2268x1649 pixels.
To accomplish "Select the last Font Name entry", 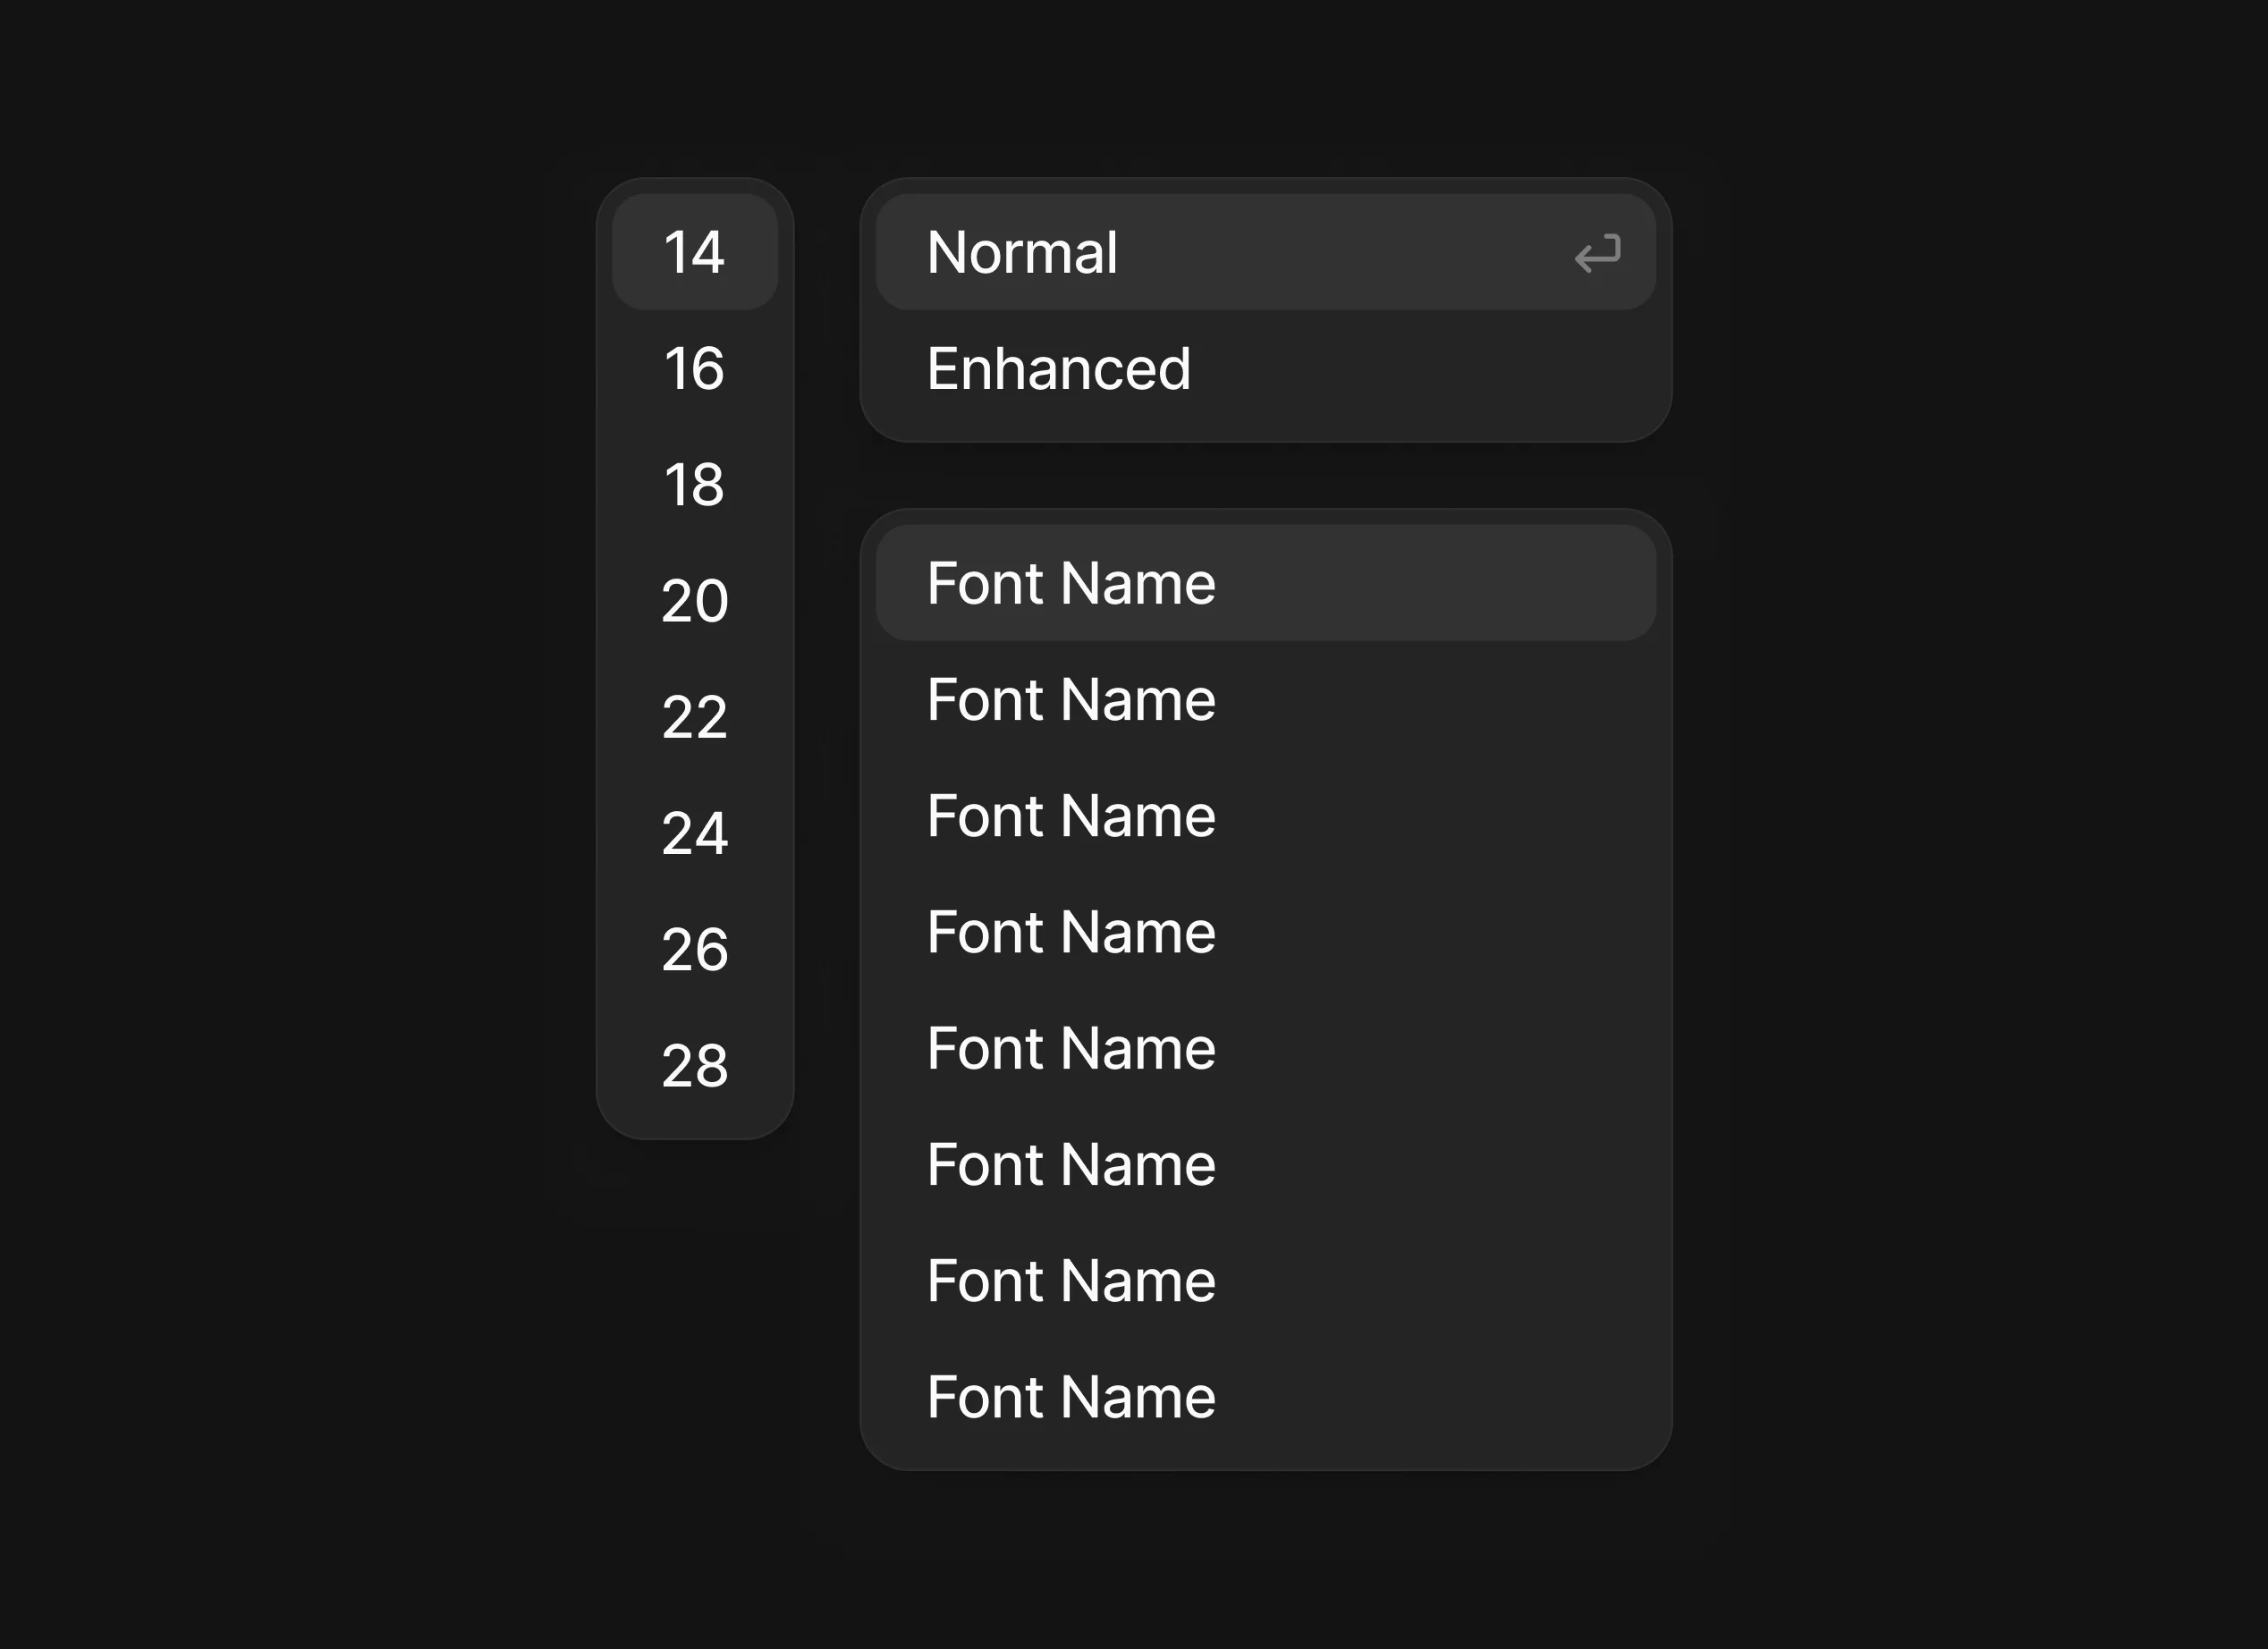I will (1070, 1396).
